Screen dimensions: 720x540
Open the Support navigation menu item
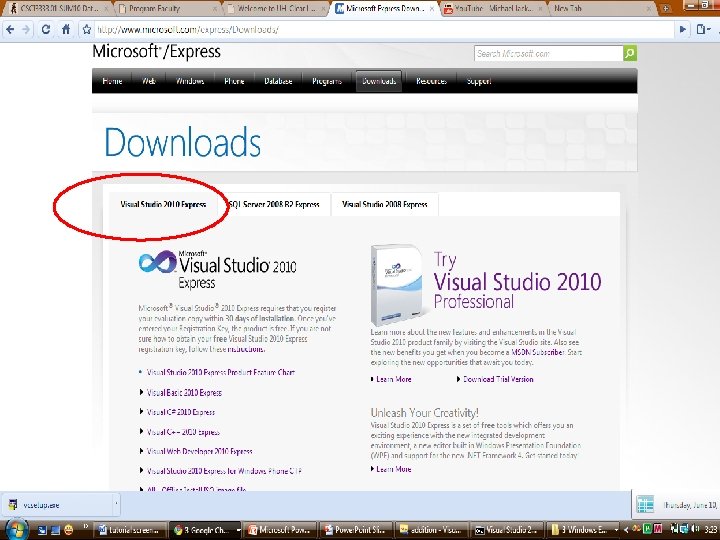click(x=479, y=81)
